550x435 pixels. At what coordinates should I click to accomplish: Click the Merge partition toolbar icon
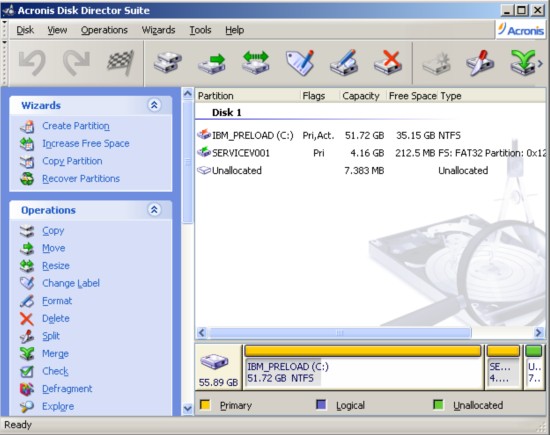point(523,62)
